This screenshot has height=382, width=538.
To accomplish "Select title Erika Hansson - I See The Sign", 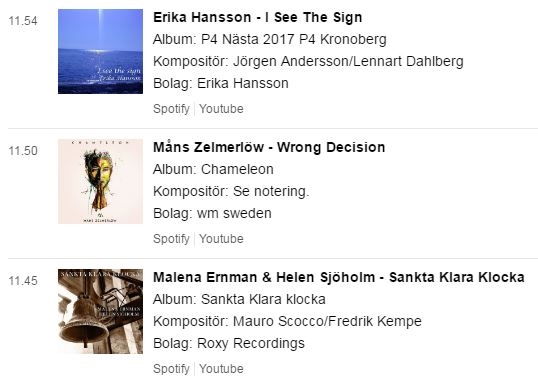I will tap(258, 18).
